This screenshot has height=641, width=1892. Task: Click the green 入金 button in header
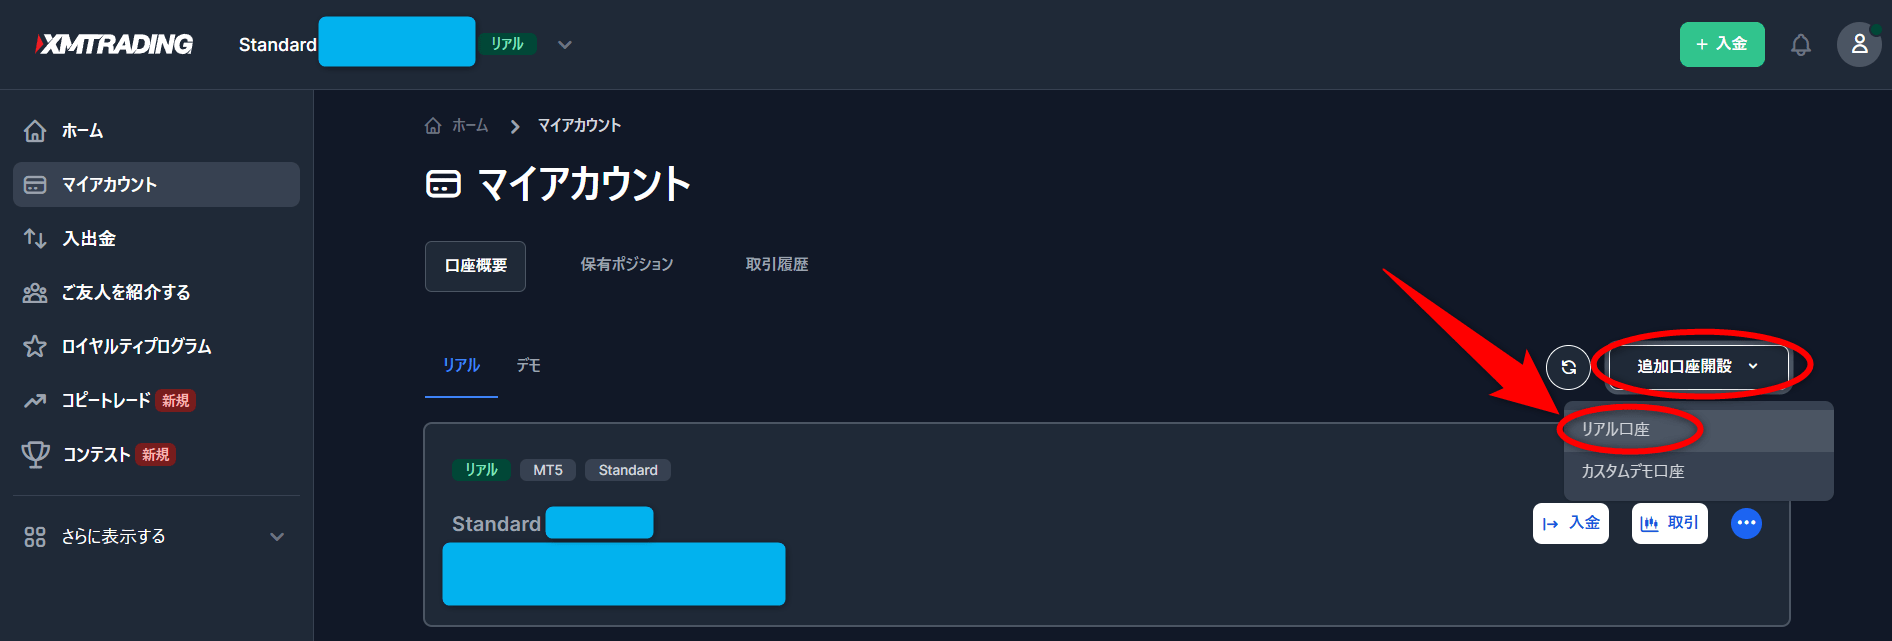1722,45
